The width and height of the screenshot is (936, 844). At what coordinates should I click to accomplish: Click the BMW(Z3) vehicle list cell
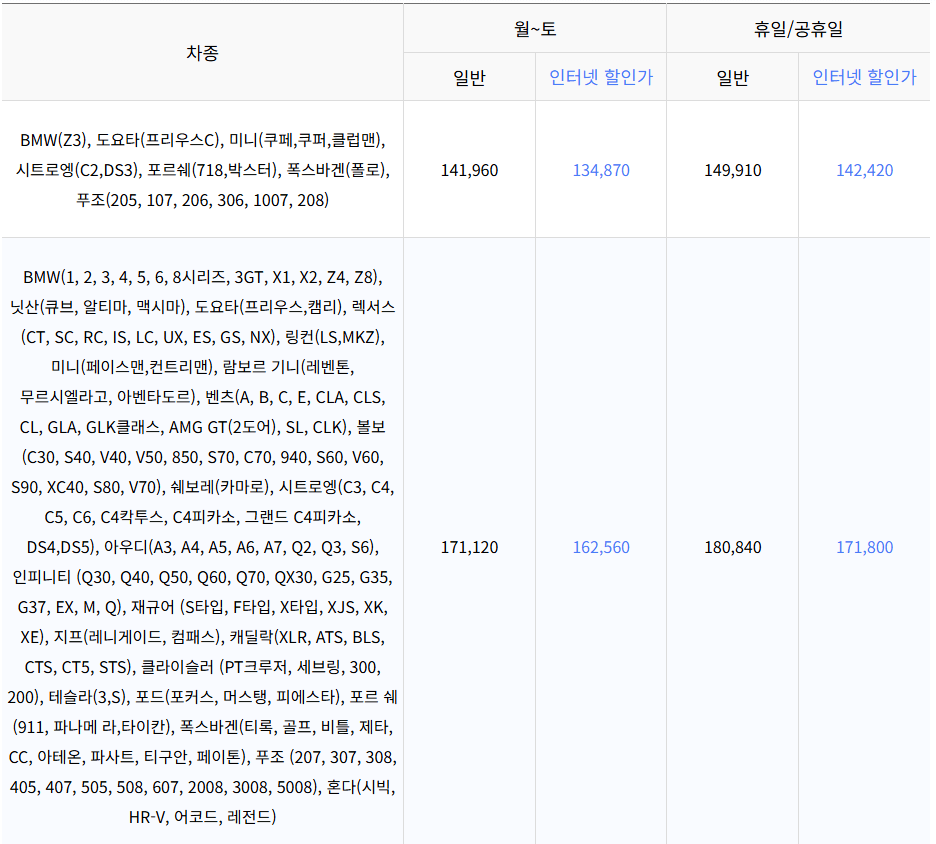(200, 170)
